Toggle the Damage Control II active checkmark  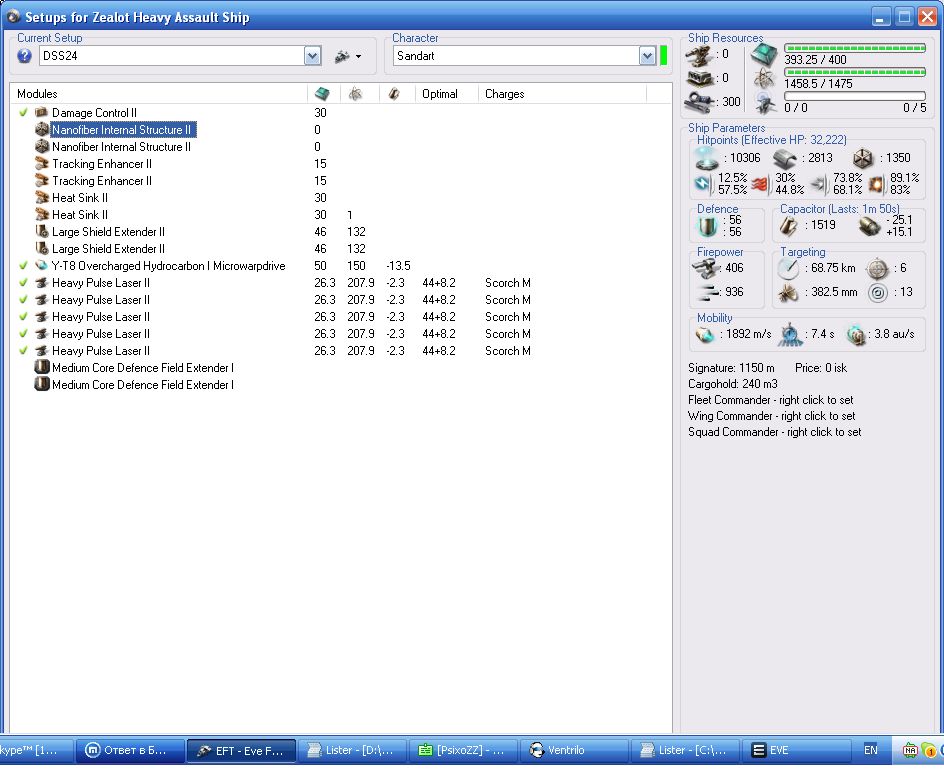click(x=23, y=113)
